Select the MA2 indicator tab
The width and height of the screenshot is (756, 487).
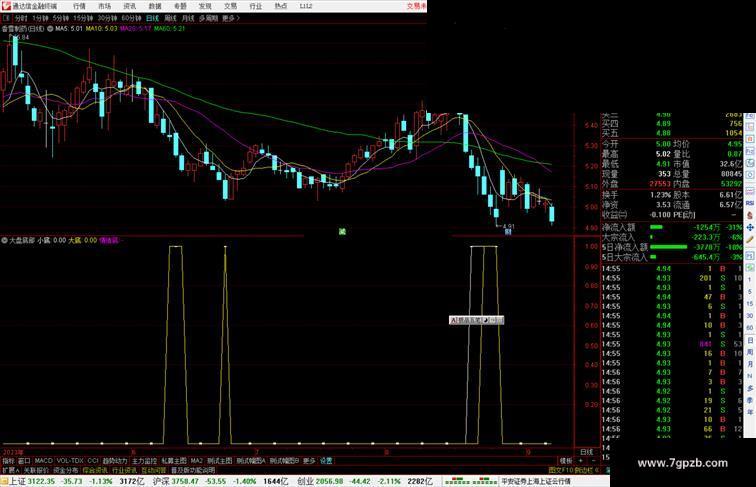196,461
